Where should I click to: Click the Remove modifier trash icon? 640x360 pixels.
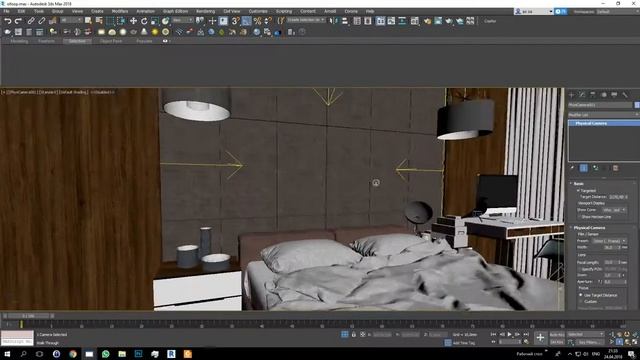pyautogui.click(x=616, y=168)
